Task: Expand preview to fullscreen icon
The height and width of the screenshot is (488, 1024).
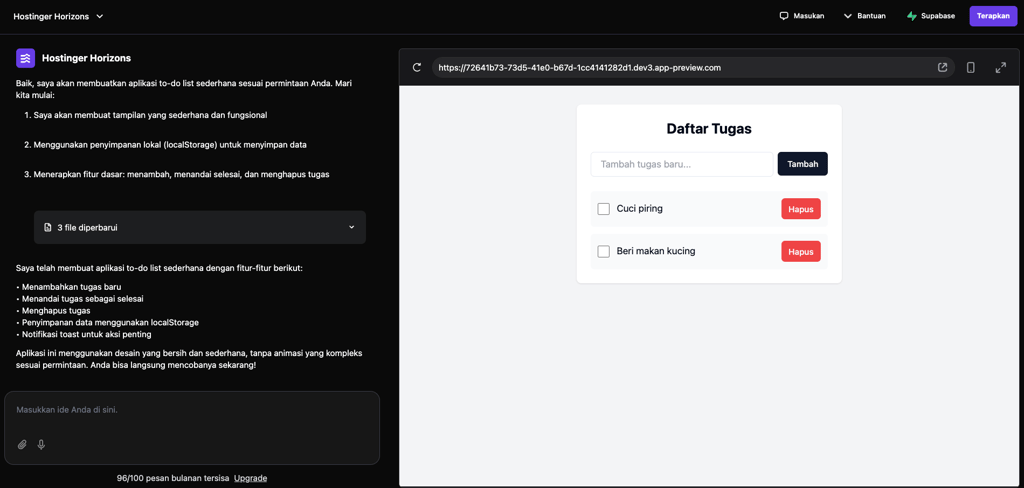Action: (x=1000, y=67)
